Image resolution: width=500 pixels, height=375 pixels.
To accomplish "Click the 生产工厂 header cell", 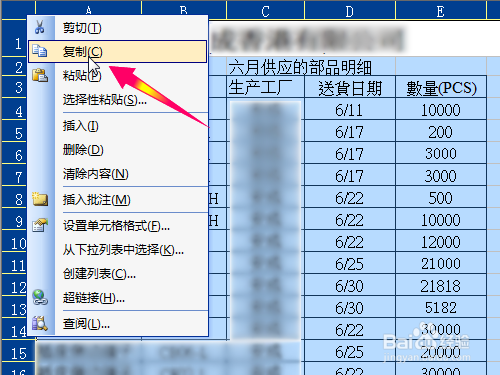I will point(266,88).
